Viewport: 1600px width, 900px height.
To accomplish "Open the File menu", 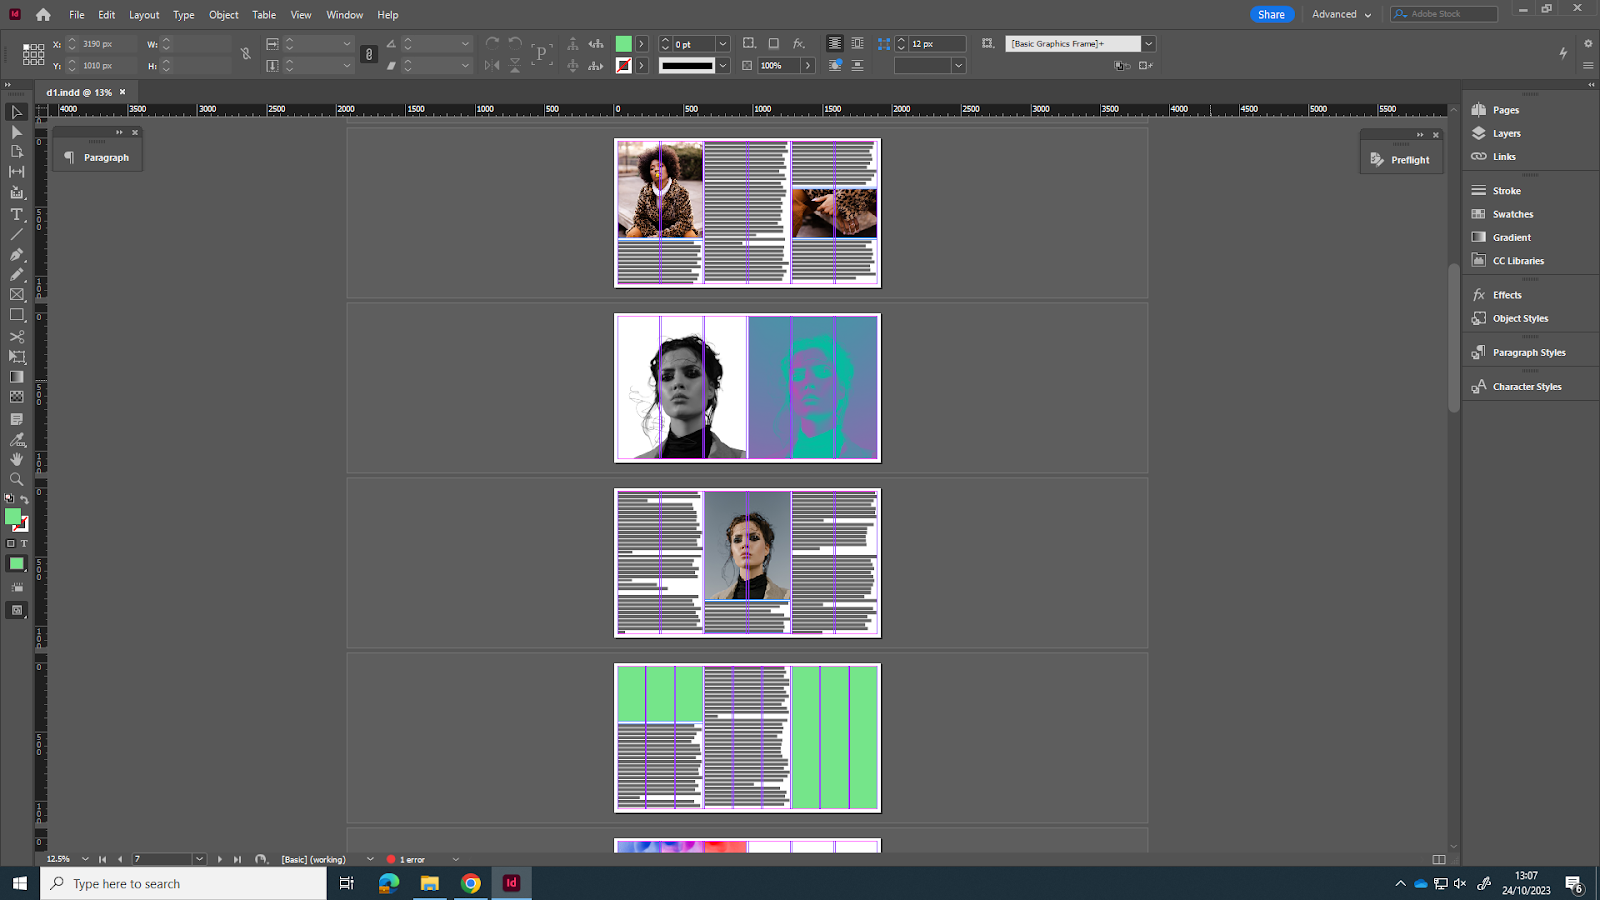I will tap(76, 15).
